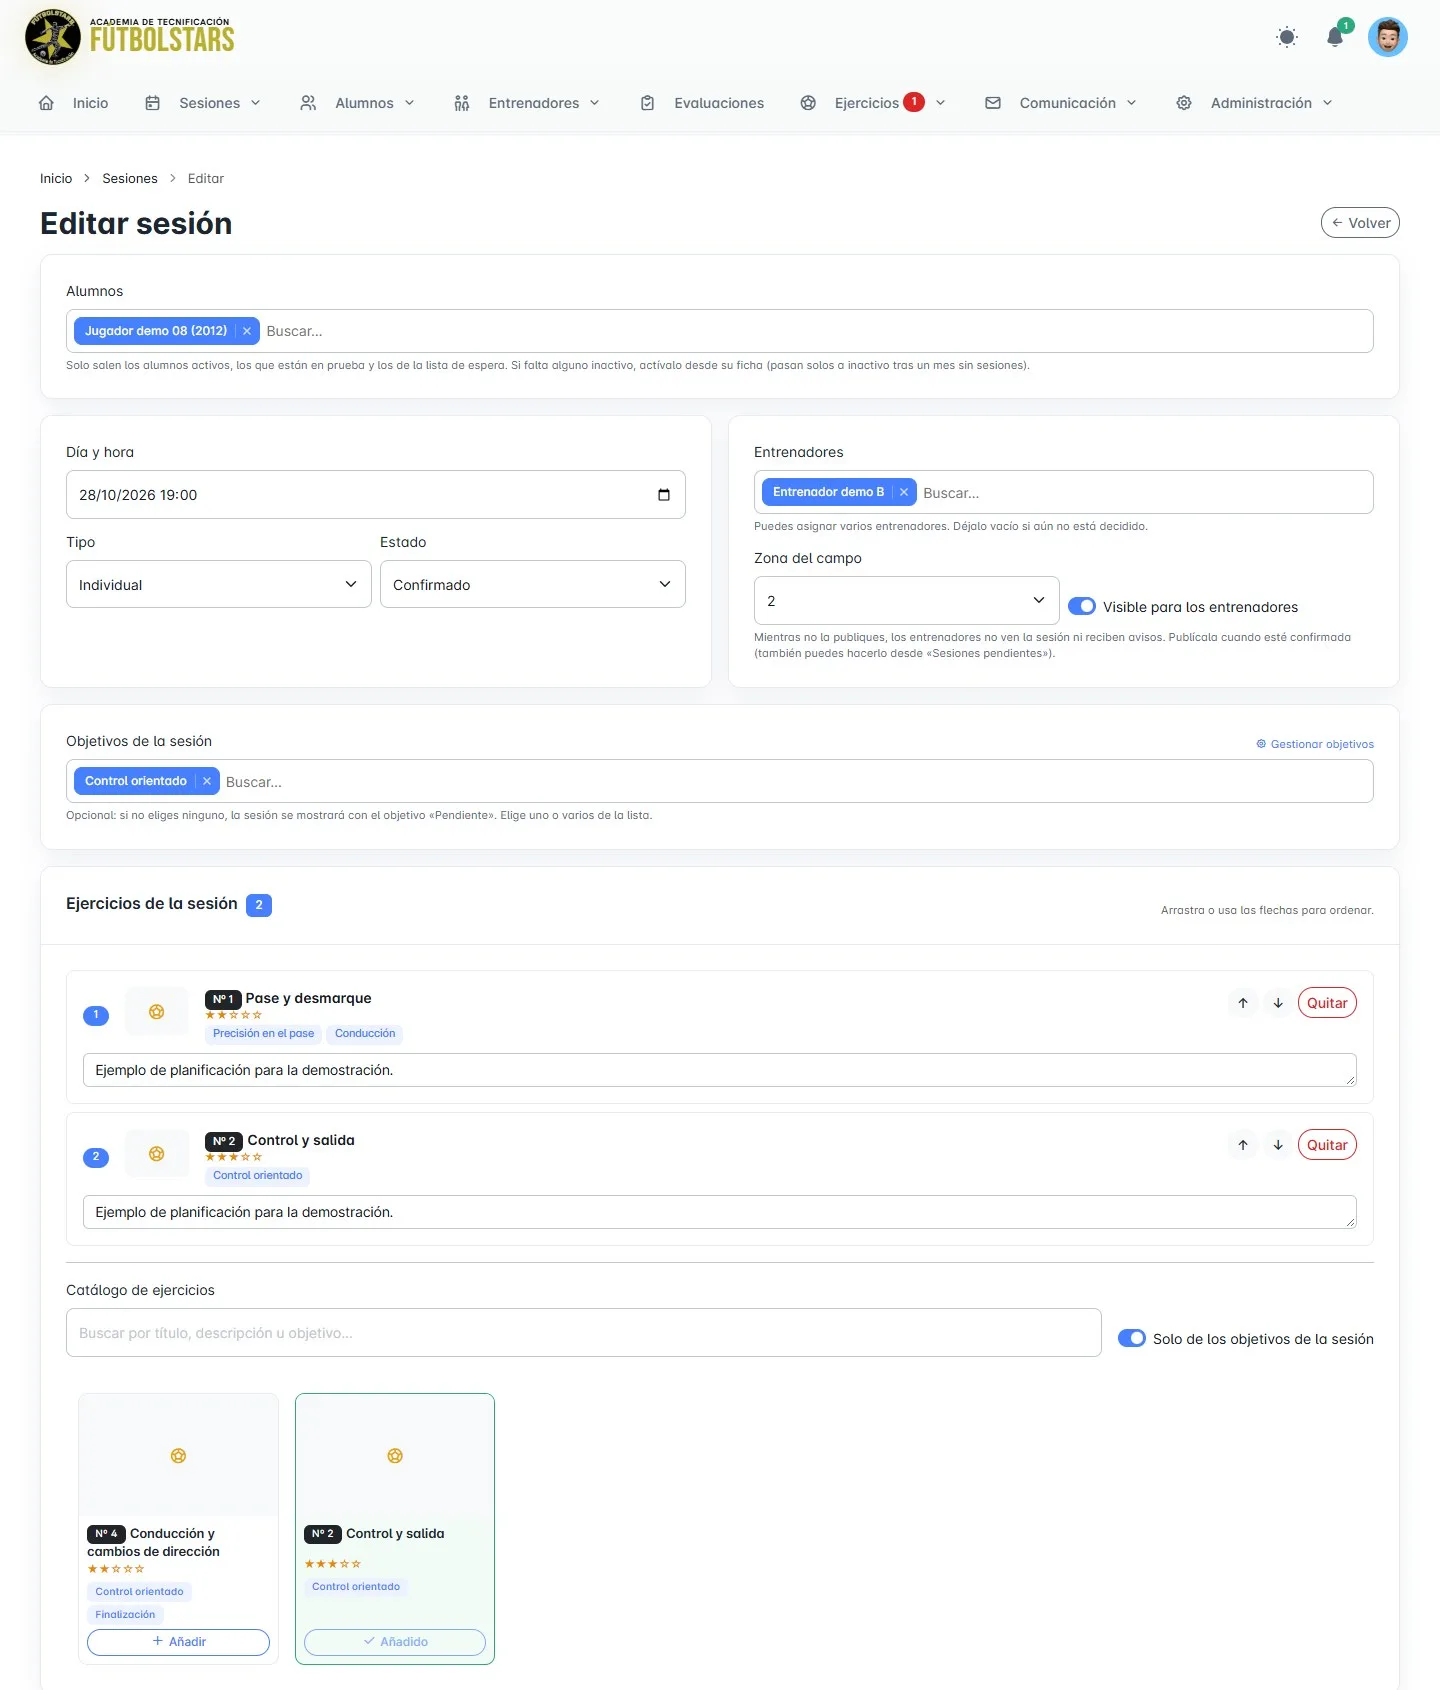
Task: Open the Administración navigation menu
Action: coord(1254,103)
